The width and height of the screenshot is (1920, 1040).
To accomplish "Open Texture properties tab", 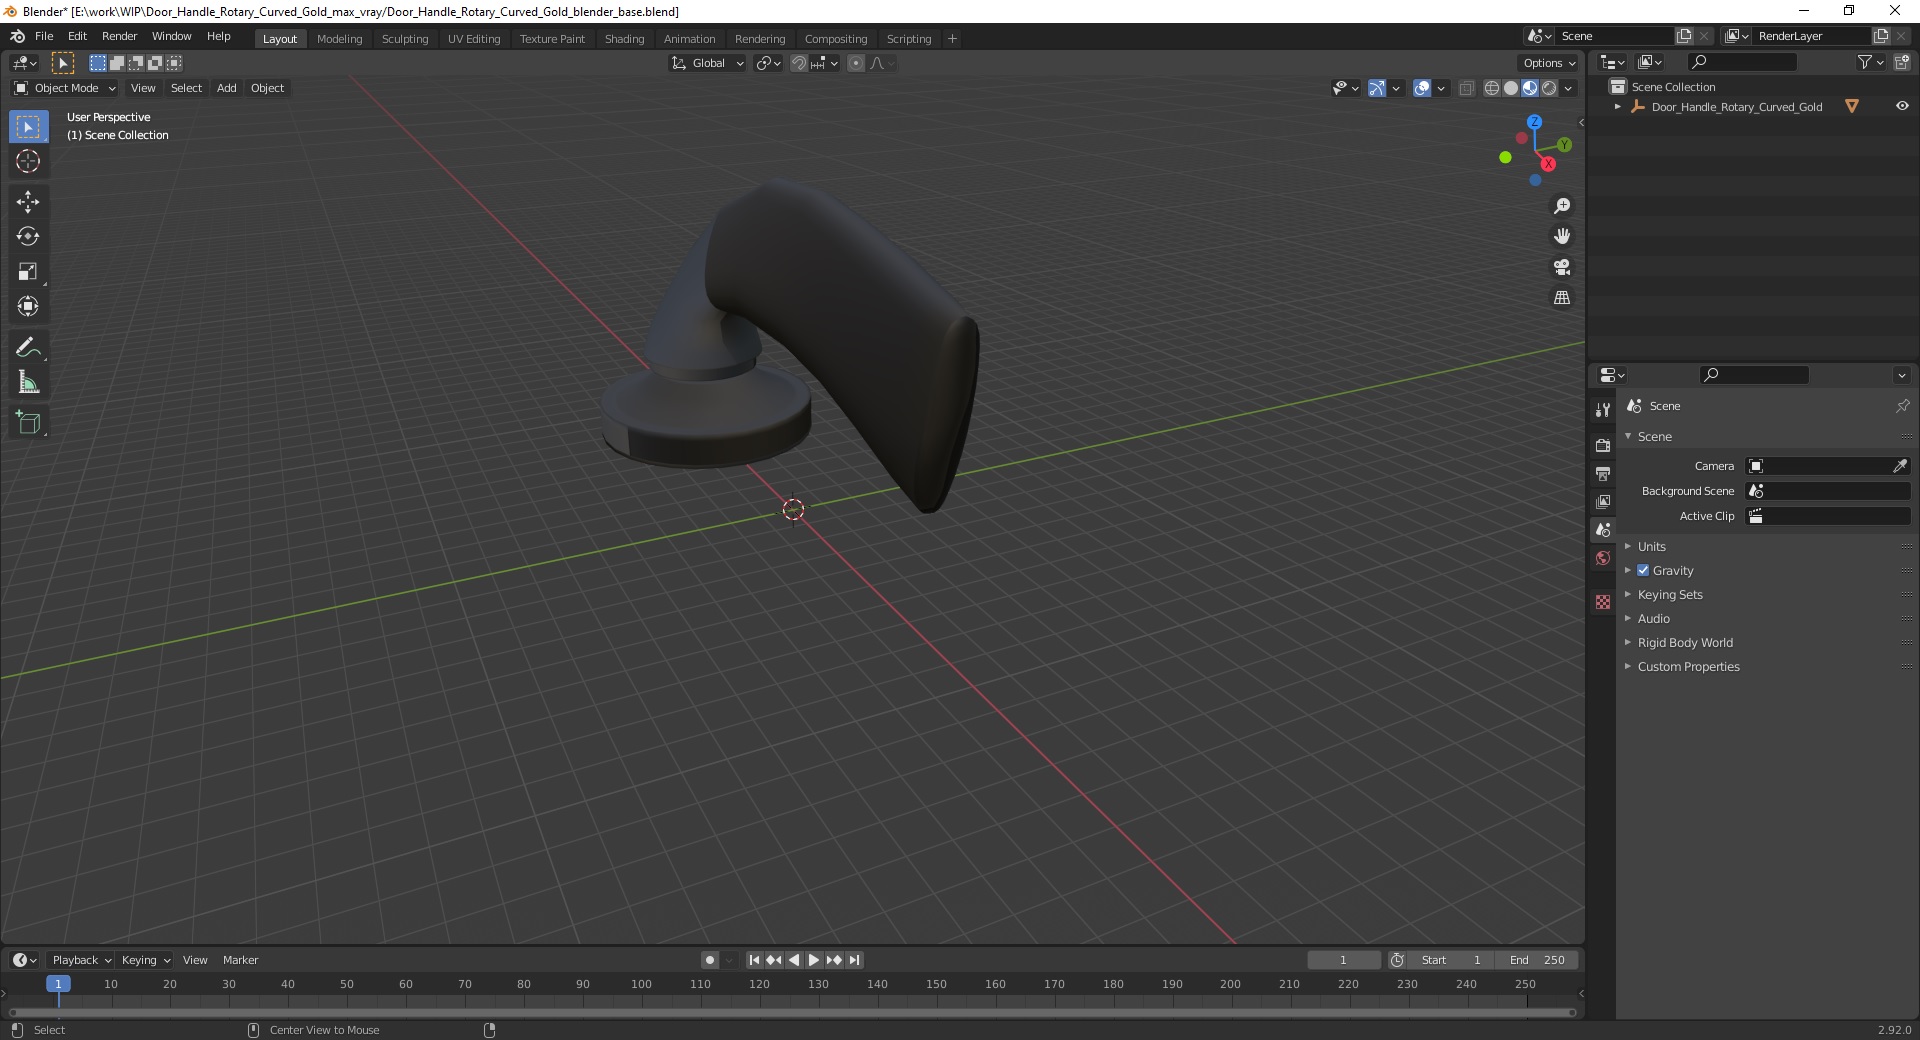I will click(1603, 602).
